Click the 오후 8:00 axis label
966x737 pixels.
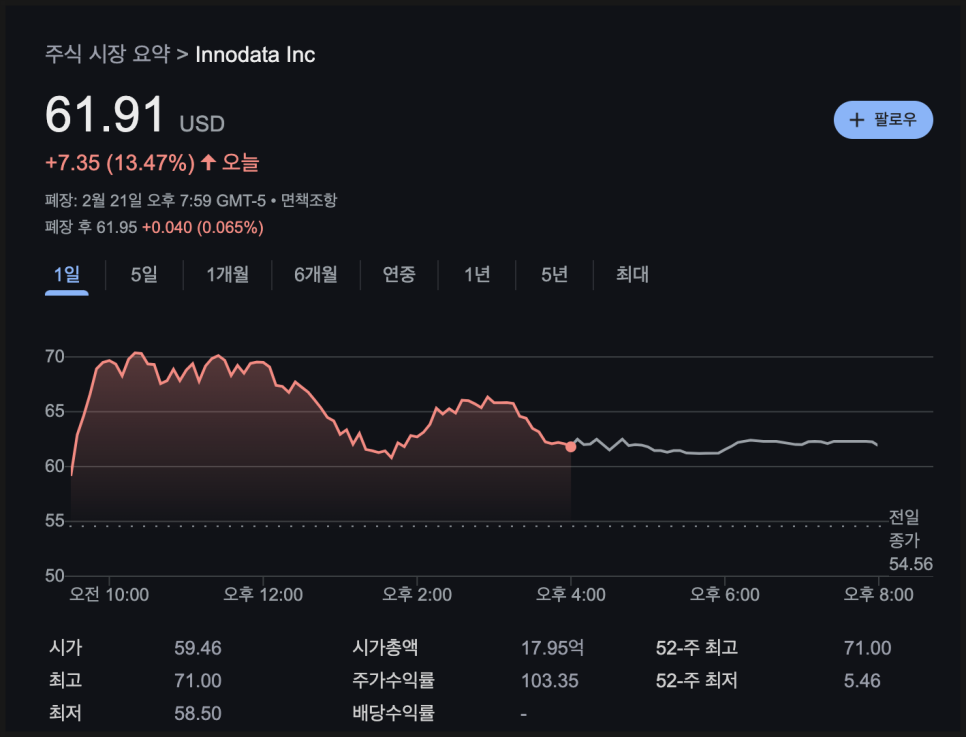[x=879, y=595]
